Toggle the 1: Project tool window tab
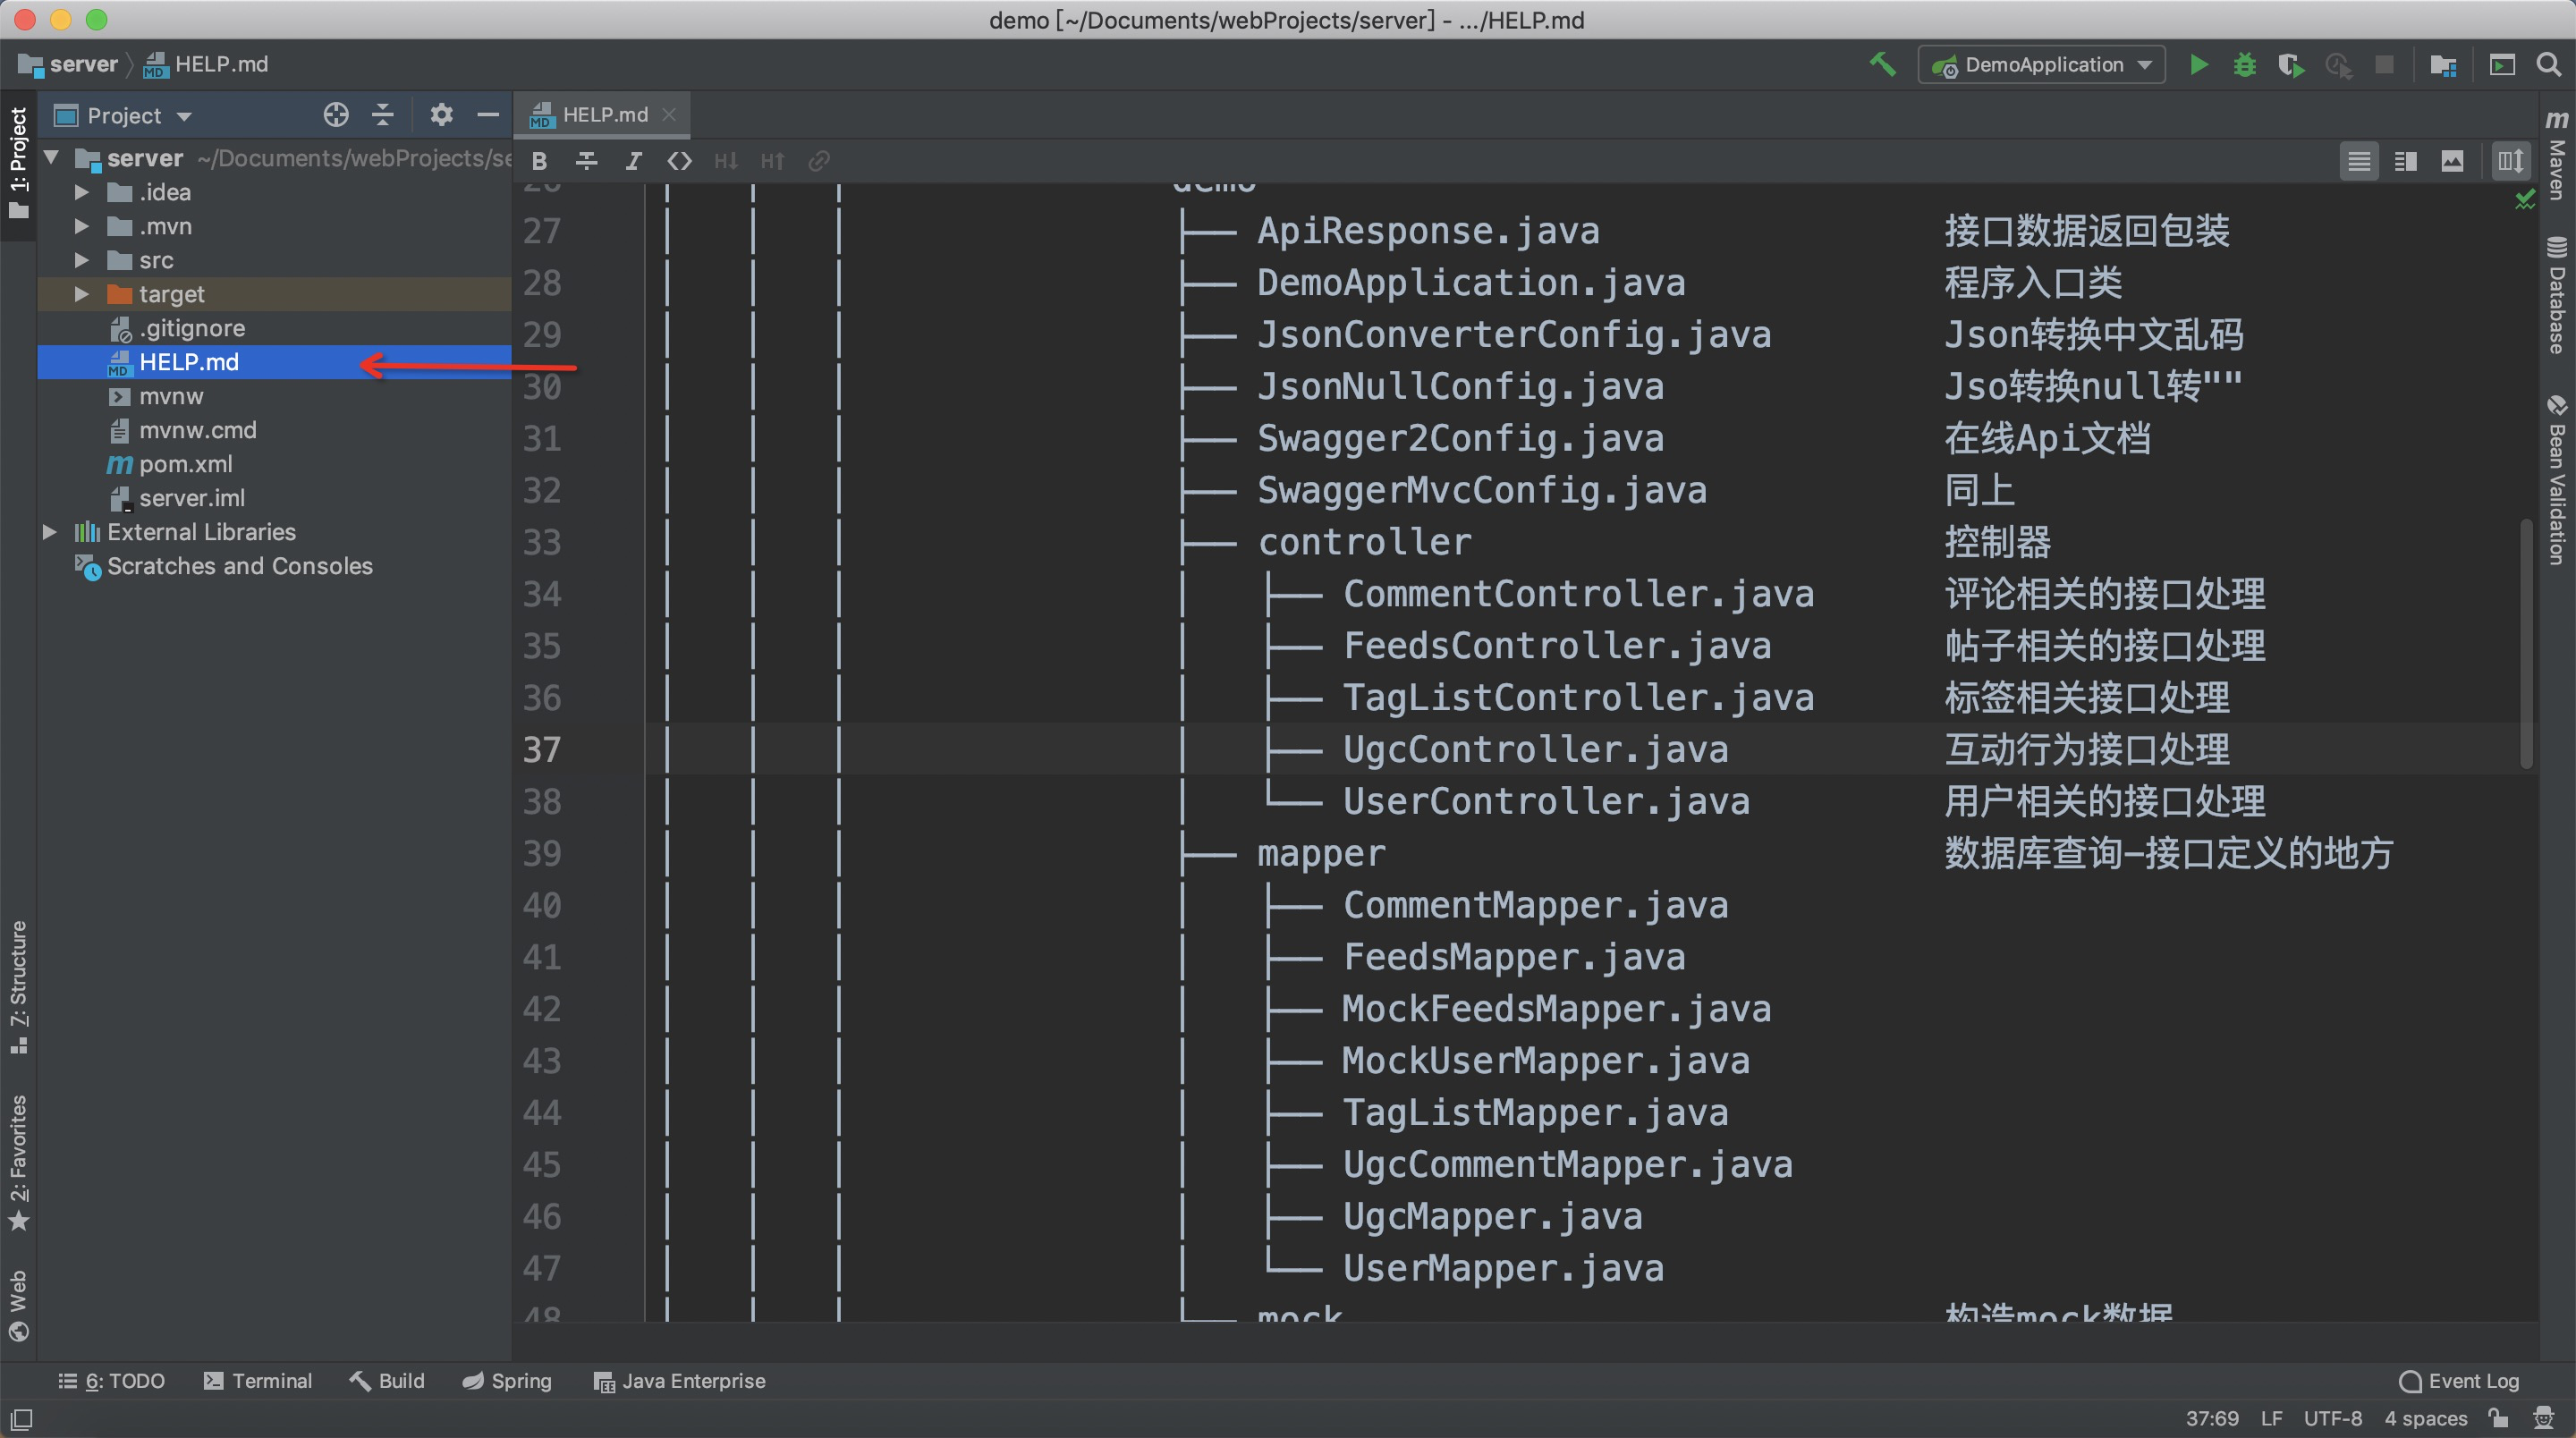 [x=18, y=165]
